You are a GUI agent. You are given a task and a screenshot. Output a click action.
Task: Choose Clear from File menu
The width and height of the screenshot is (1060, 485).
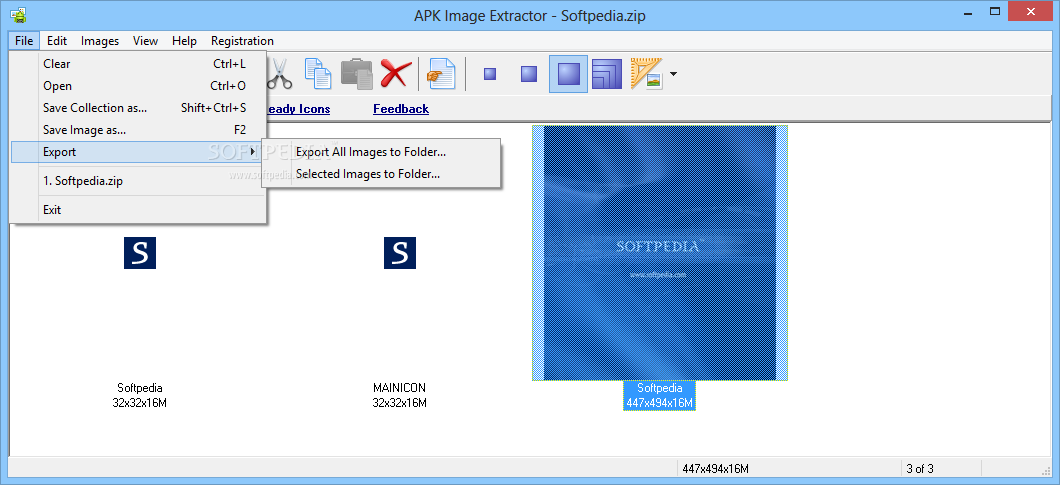point(138,64)
